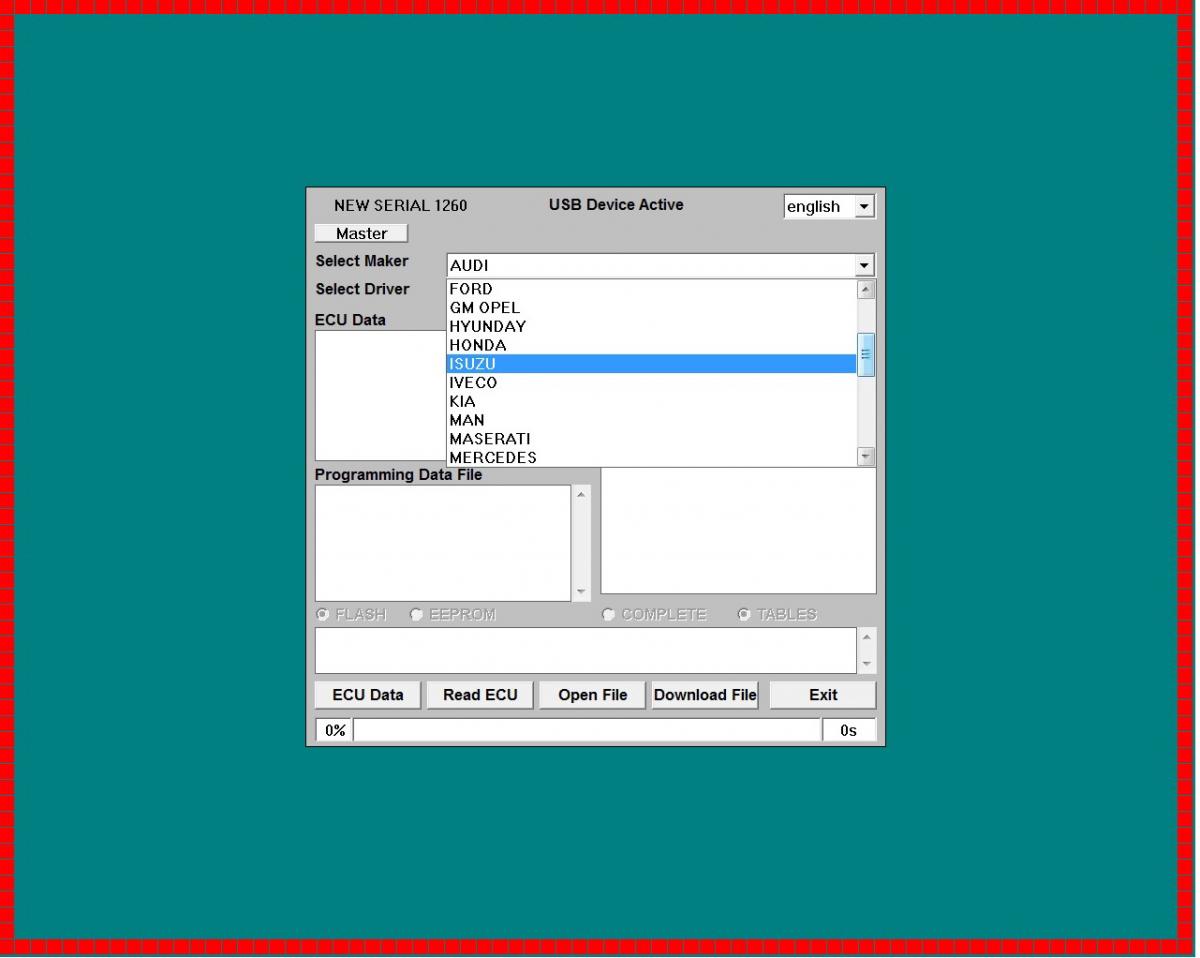Click the Programming Data File scroll-up arrow

582,495
